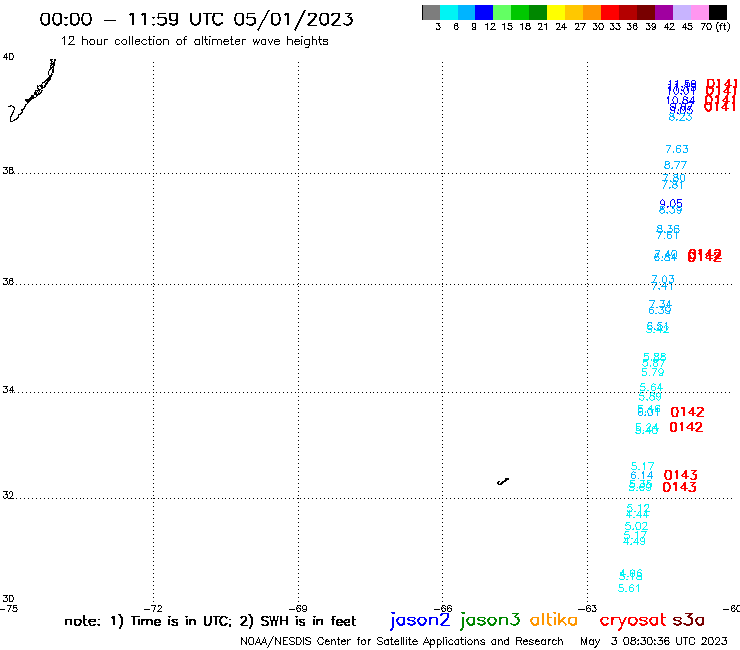The image size is (740, 650).
Task: Select the purple swatch in the legend
Action: (x=664, y=12)
